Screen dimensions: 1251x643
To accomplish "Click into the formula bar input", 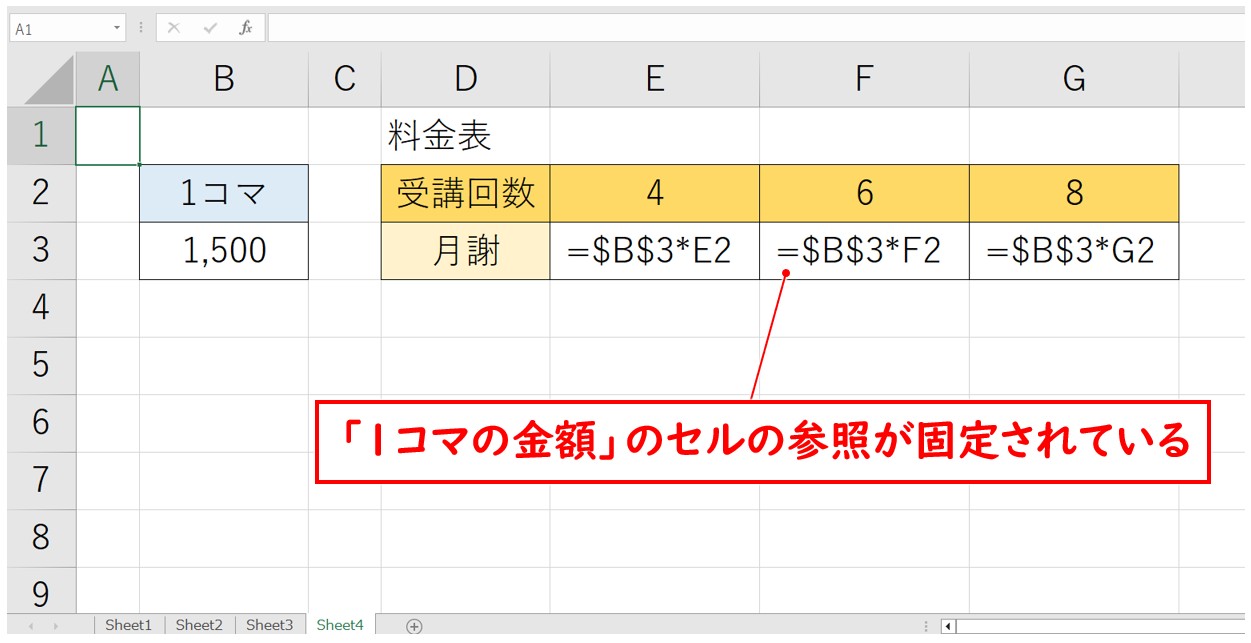I will point(757,28).
